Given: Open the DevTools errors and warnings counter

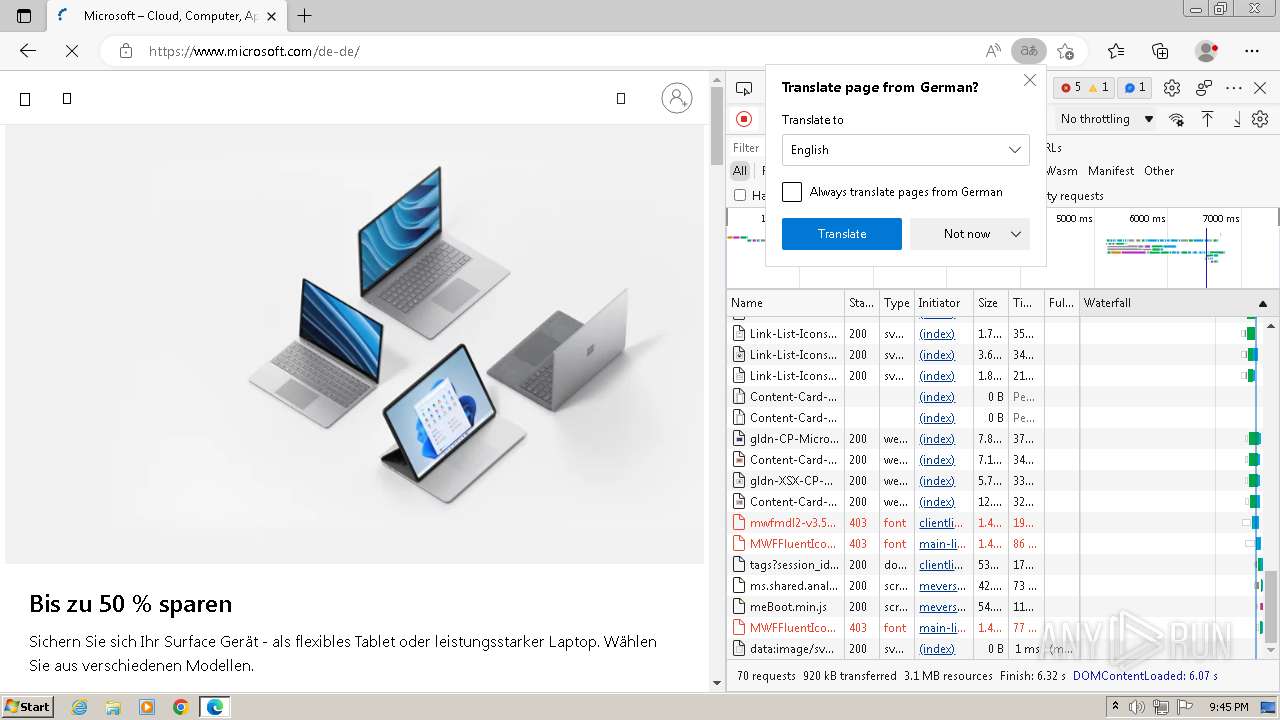Looking at the screenshot, I should pos(1085,88).
